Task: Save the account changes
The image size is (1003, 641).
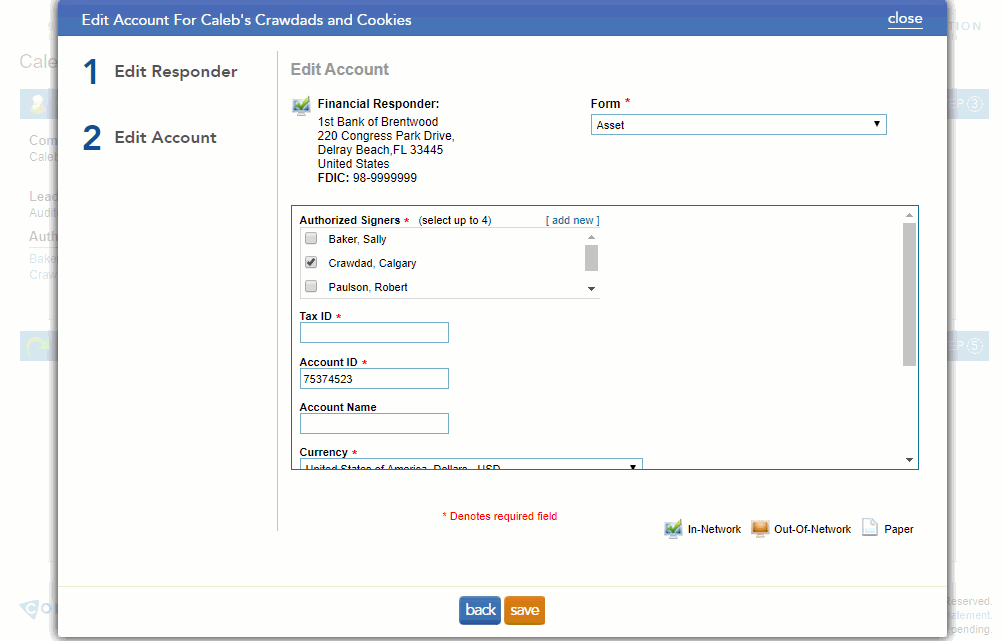Action: tap(524, 610)
